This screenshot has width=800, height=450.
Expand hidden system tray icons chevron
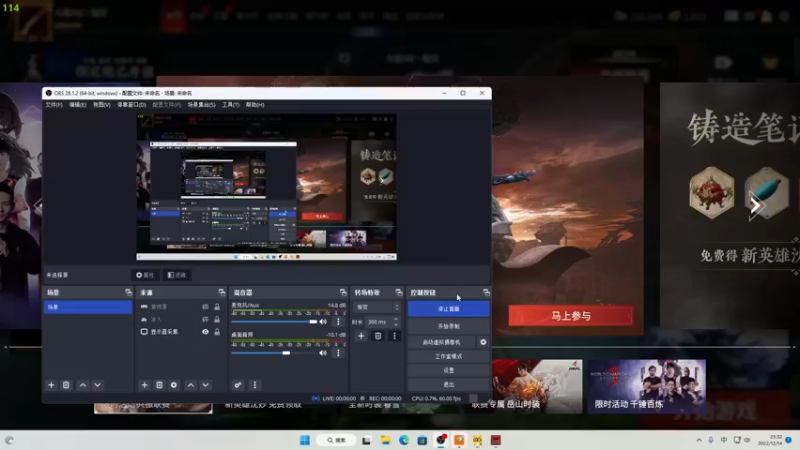698,440
